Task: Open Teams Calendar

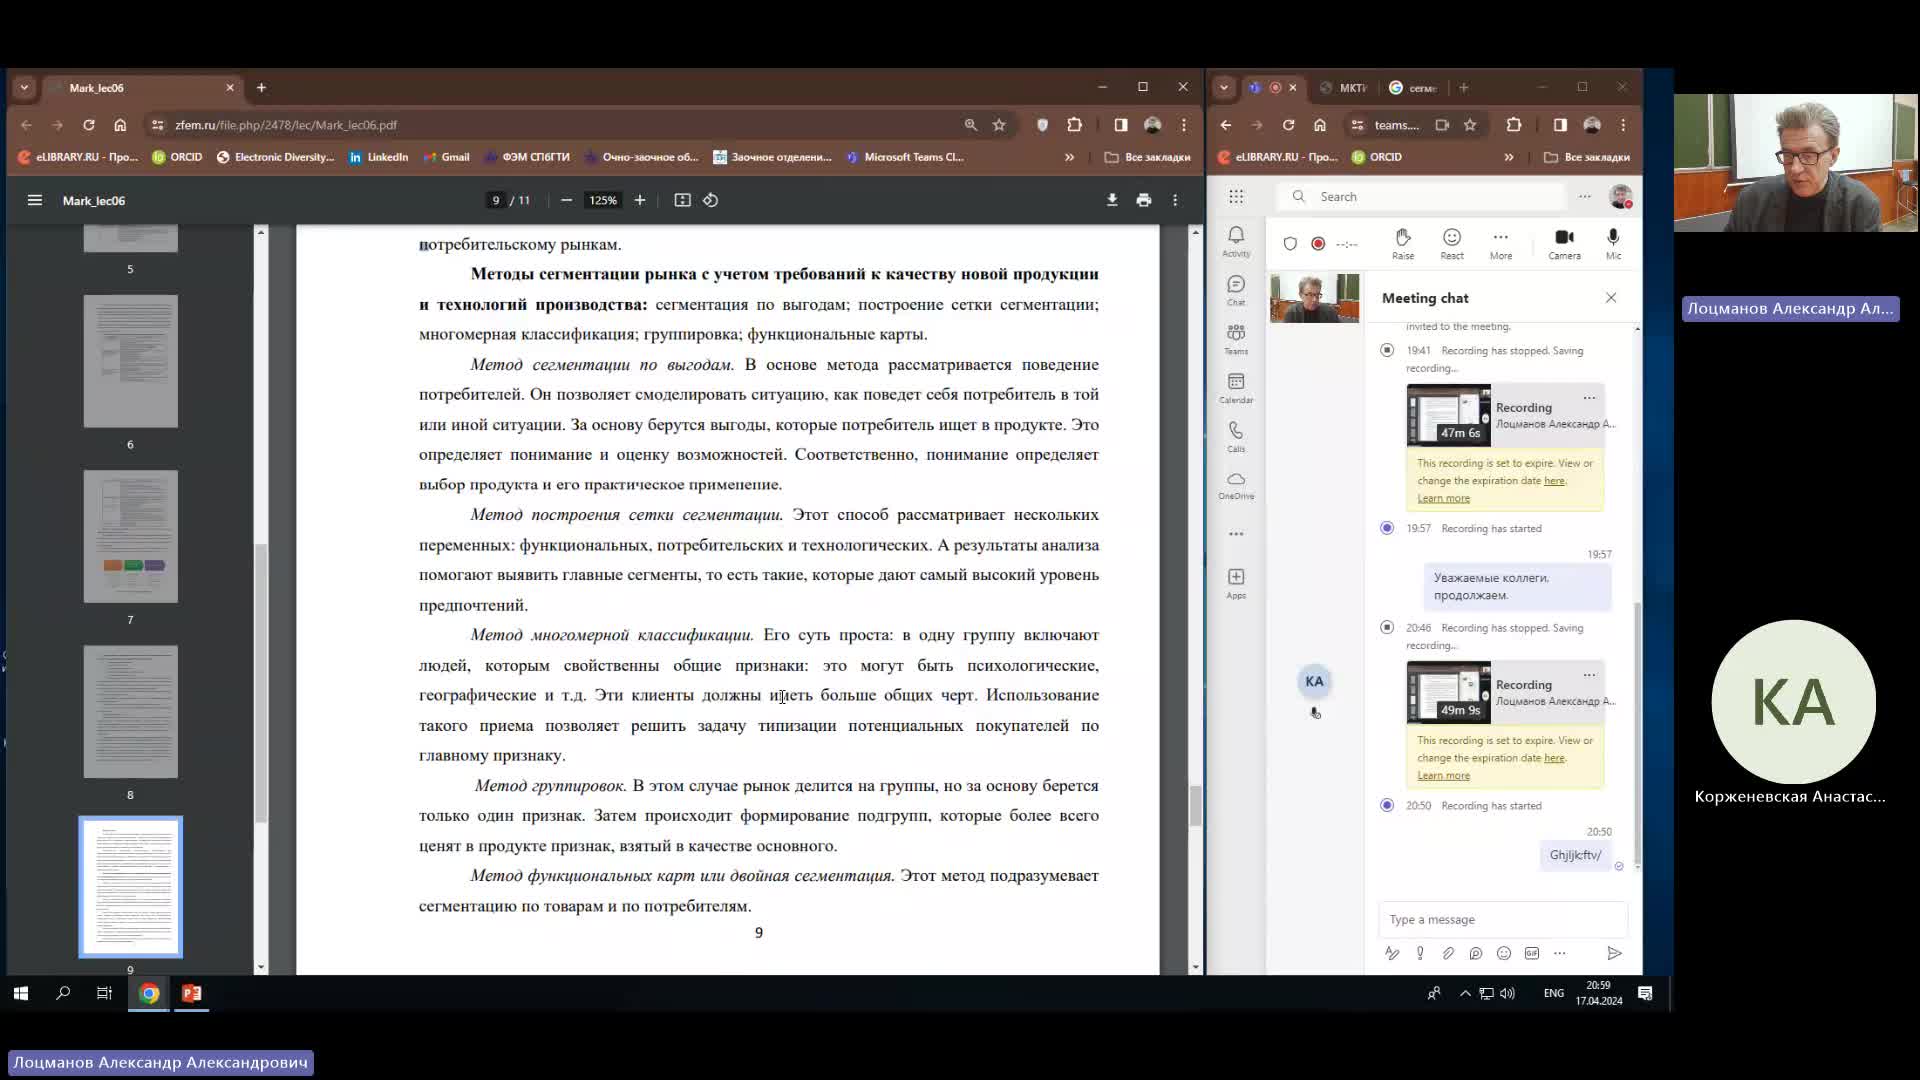Action: [1236, 388]
